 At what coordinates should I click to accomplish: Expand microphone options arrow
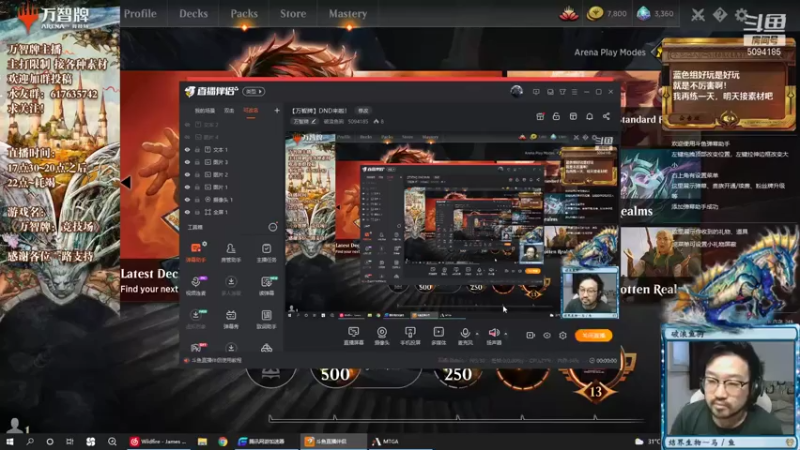[x=477, y=334]
